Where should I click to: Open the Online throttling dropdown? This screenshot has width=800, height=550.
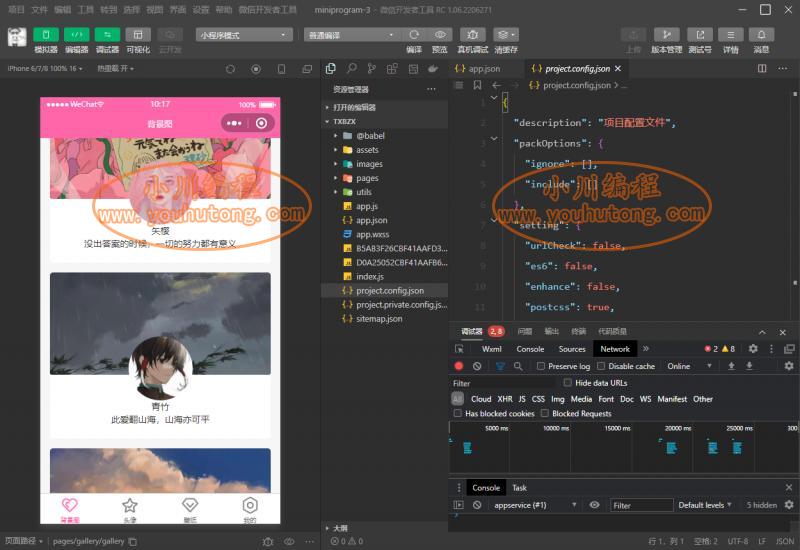(689, 366)
